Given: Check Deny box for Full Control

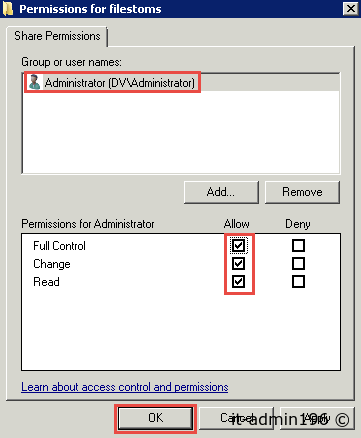Looking at the screenshot, I should (298, 246).
